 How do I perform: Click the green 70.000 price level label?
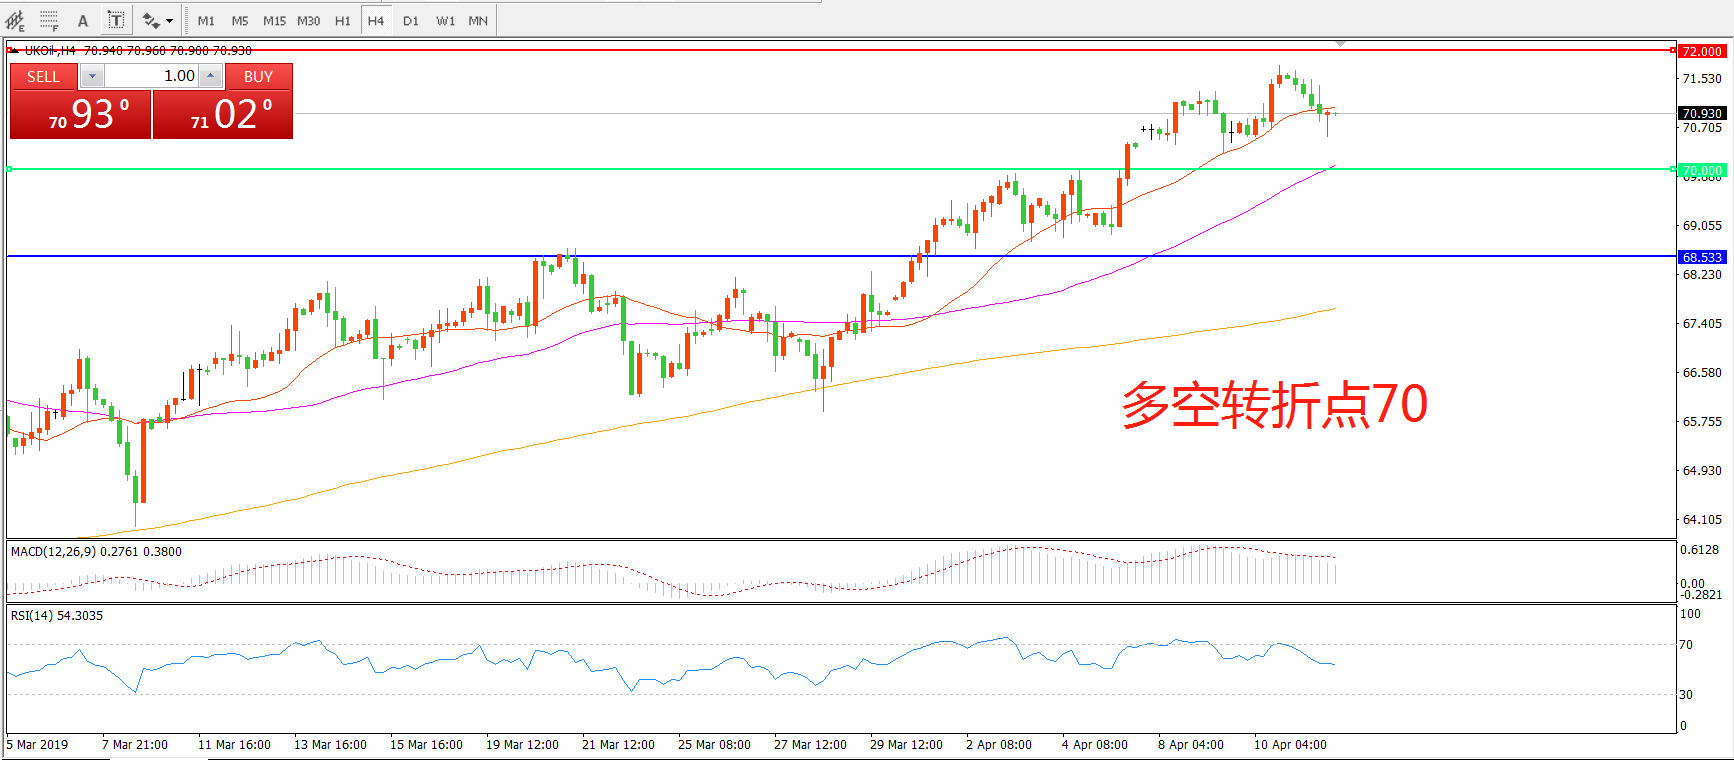(x=1702, y=170)
